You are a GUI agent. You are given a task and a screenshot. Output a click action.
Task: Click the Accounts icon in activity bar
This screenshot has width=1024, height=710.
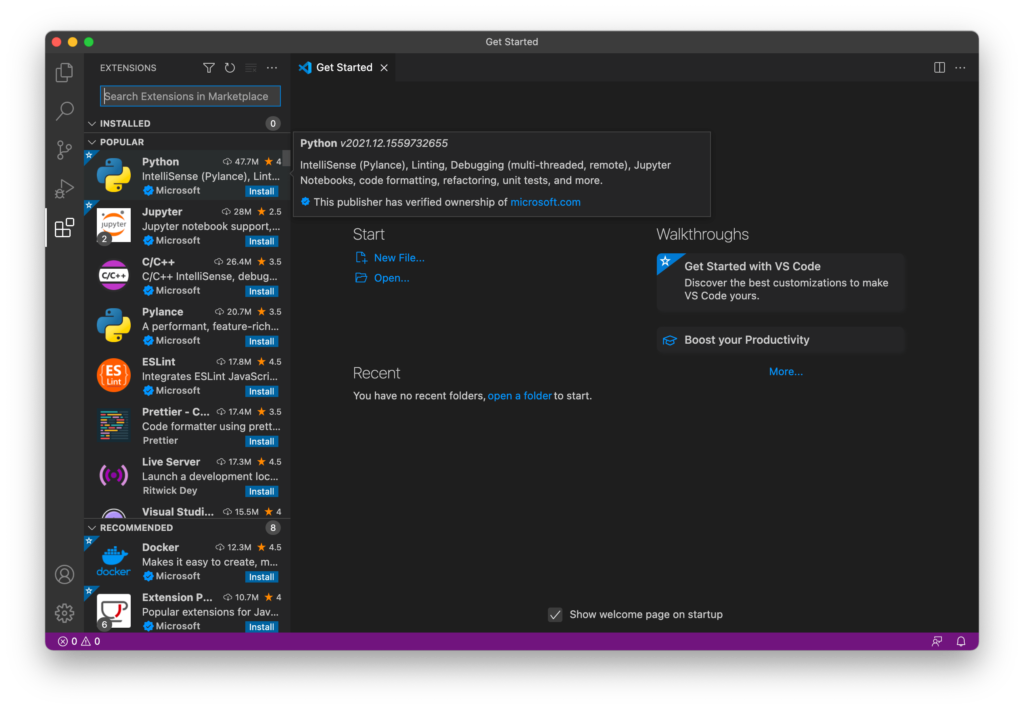click(64, 575)
